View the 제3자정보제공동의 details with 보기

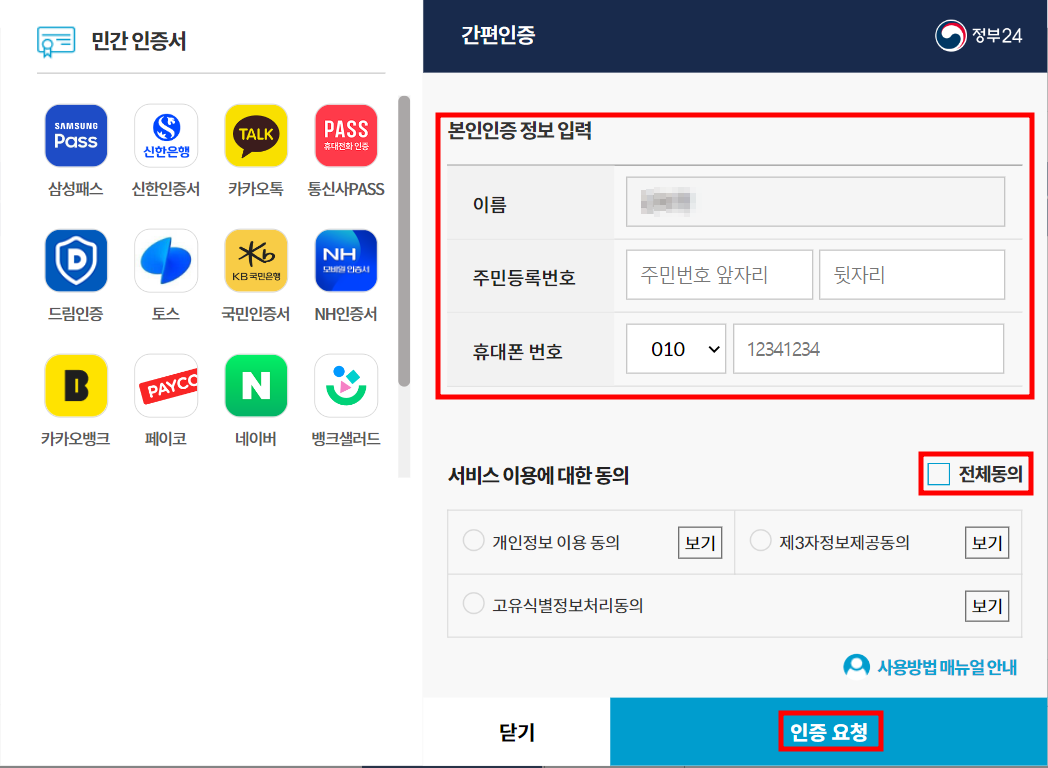(986, 542)
